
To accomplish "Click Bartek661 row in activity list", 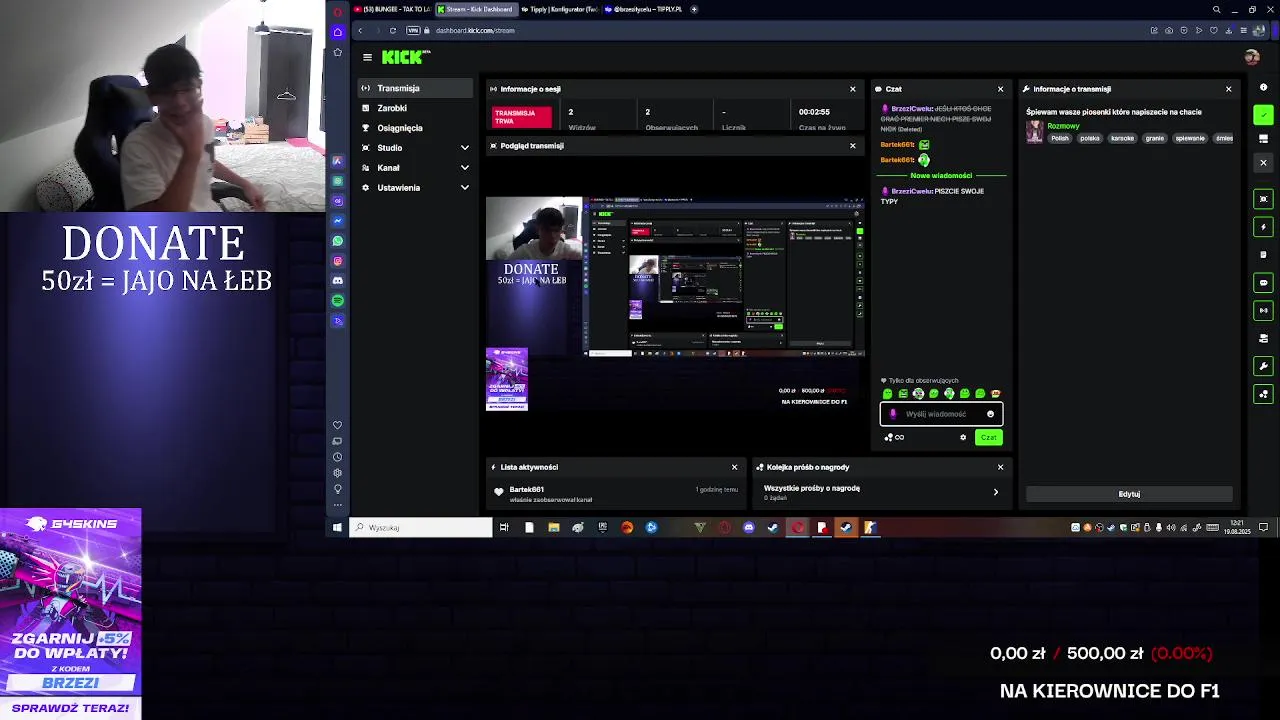I will click(x=618, y=493).
